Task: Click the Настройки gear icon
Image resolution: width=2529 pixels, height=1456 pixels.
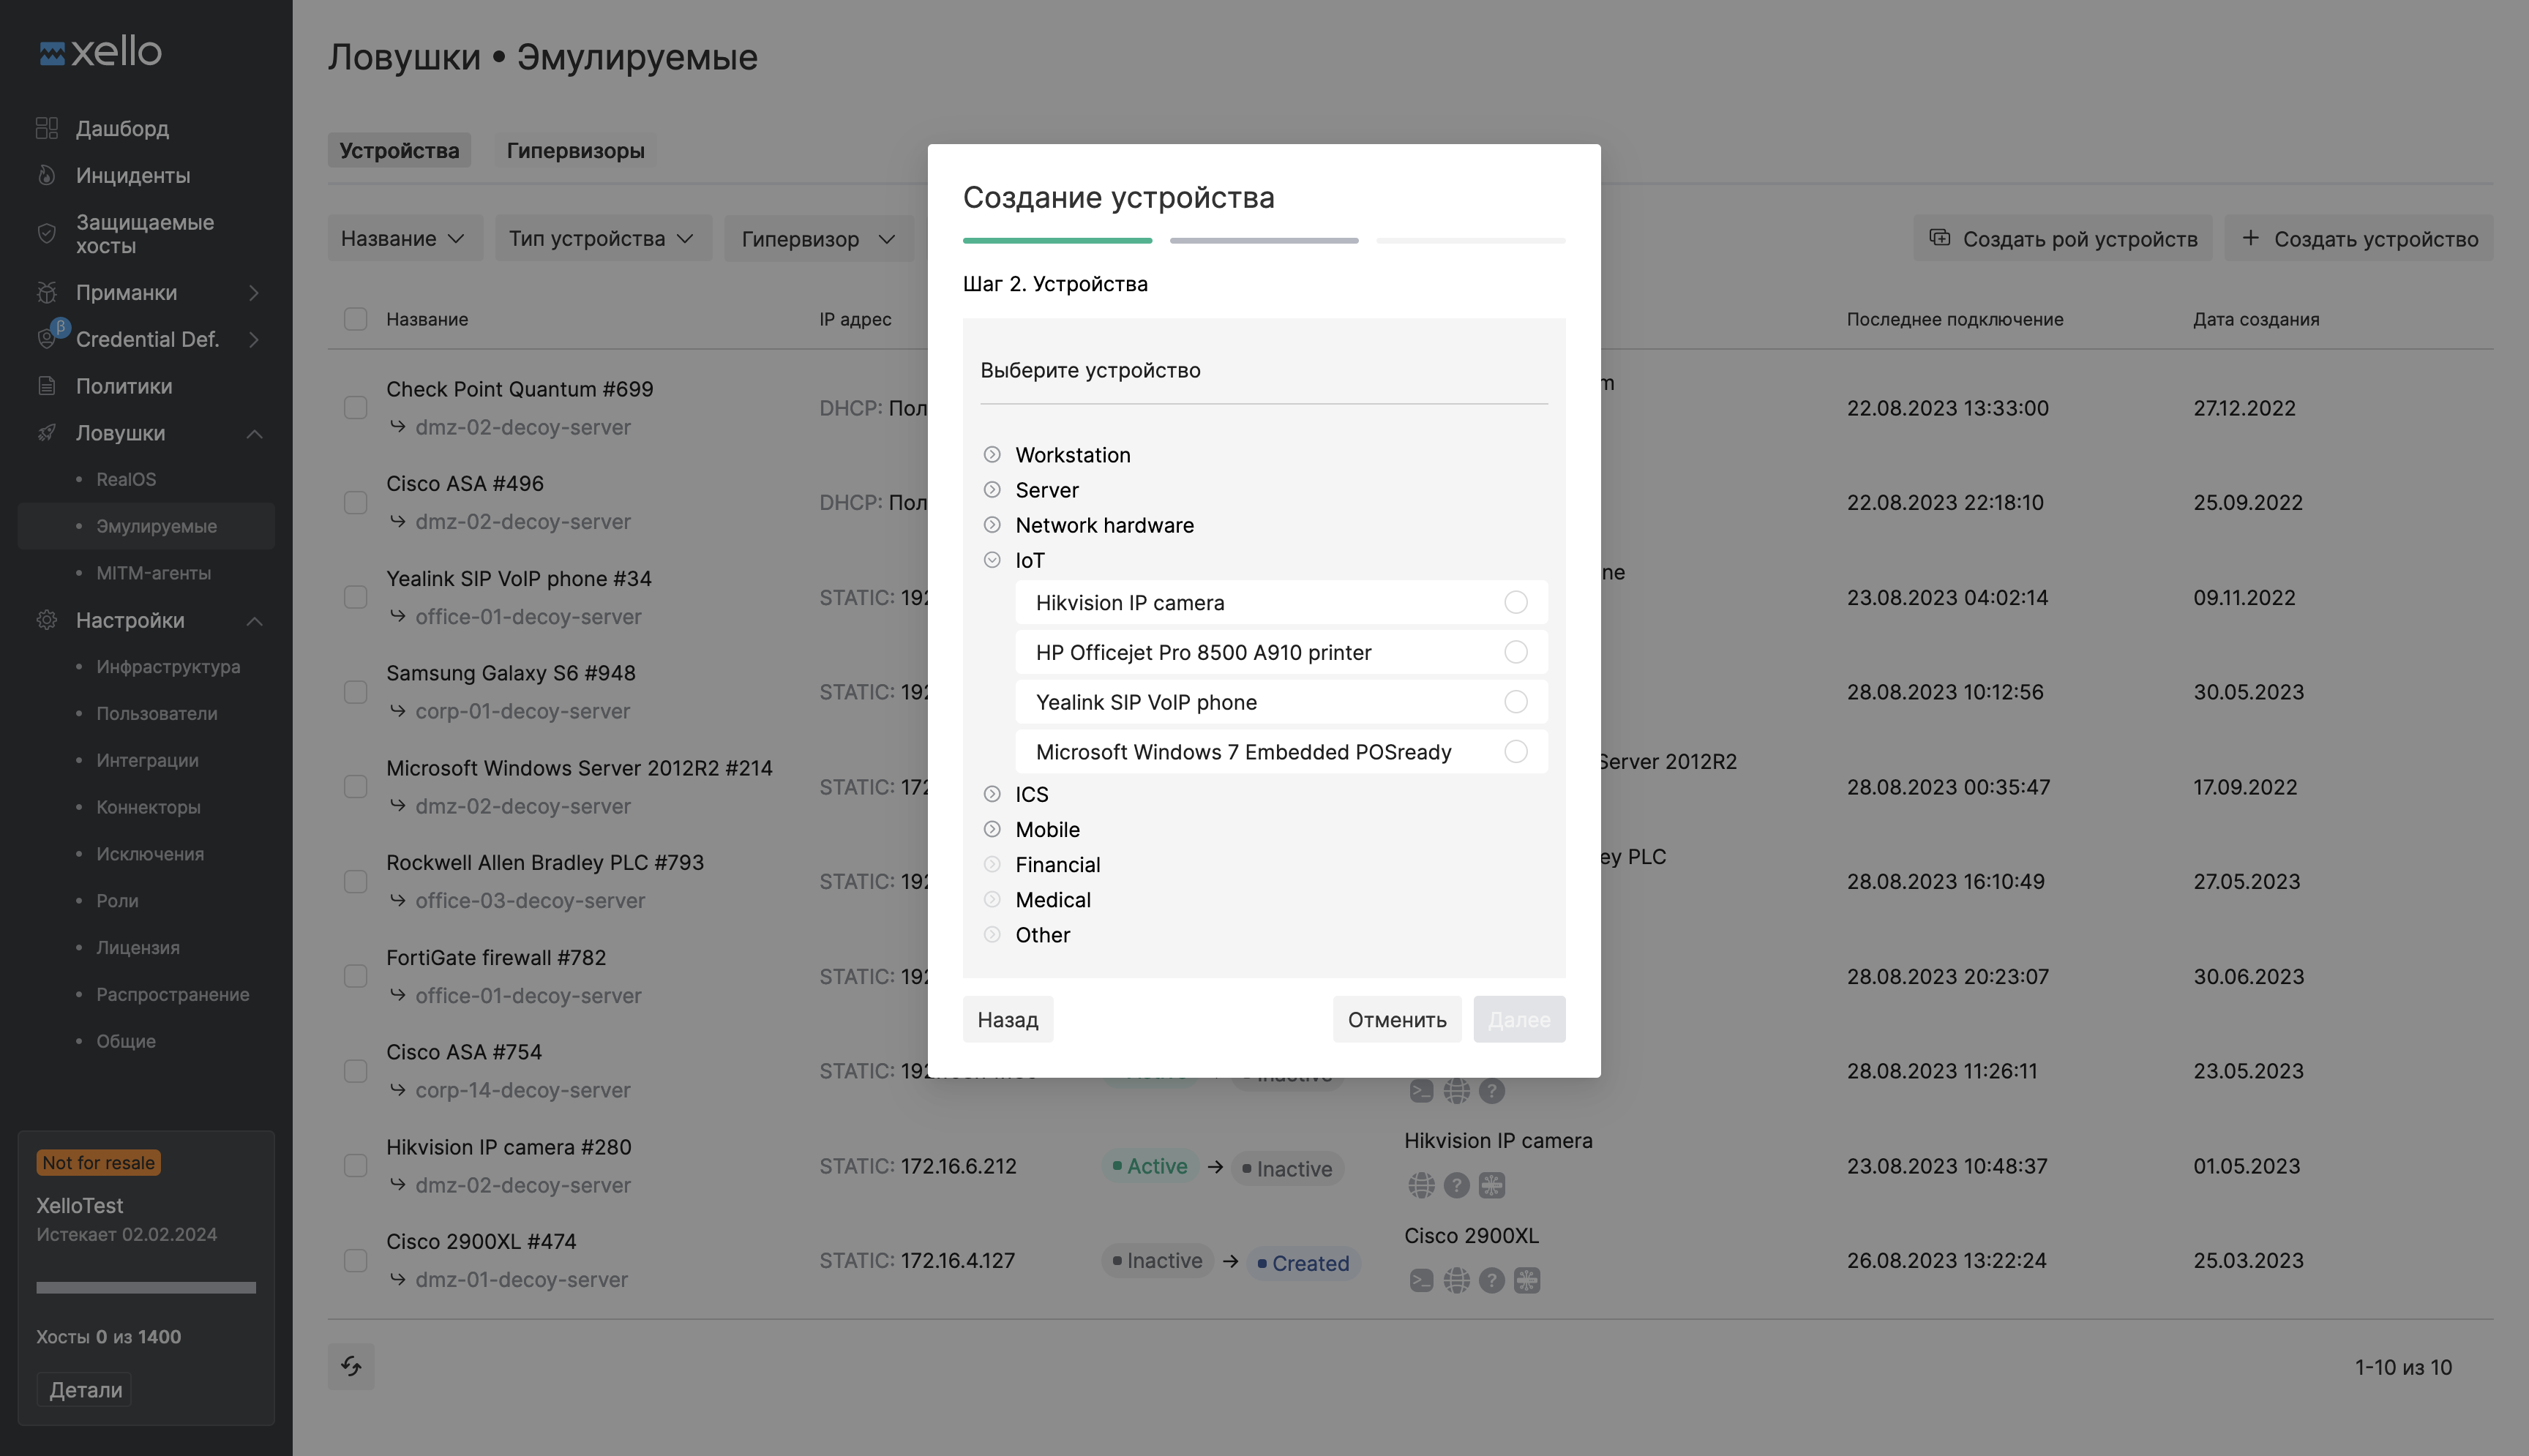Action: 46,620
